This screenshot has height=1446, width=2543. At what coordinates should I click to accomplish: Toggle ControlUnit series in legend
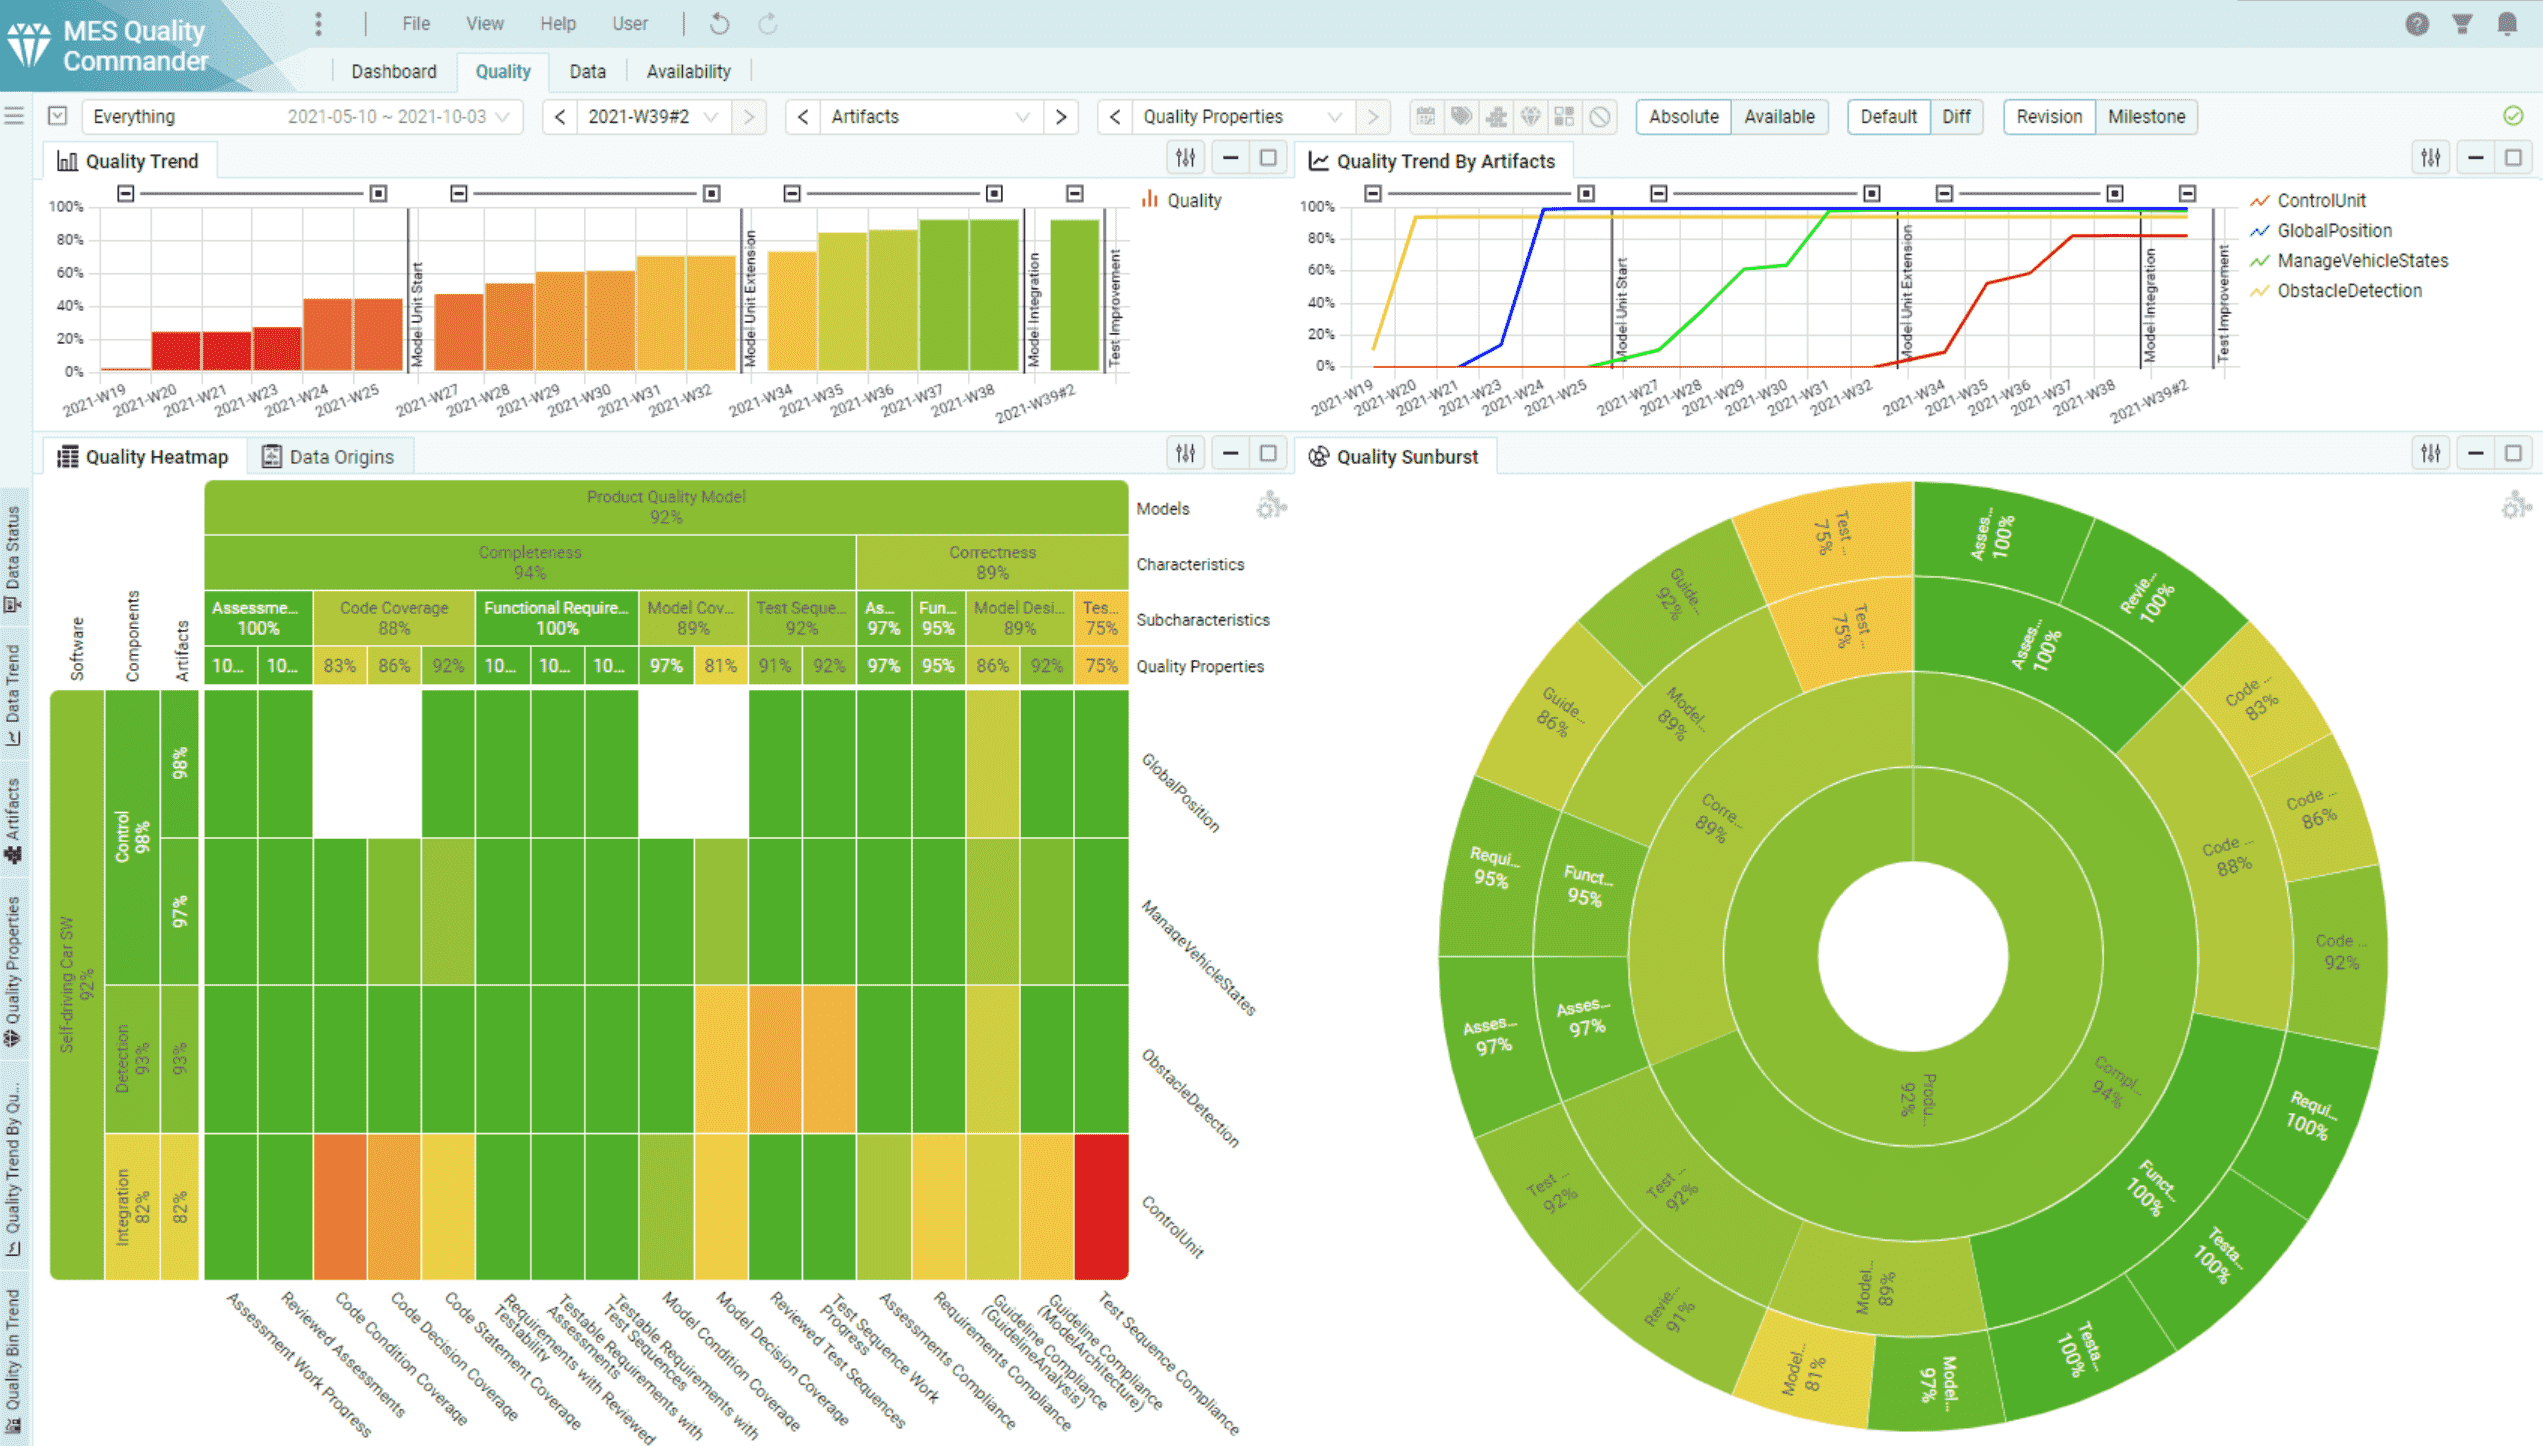point(2320,201)
